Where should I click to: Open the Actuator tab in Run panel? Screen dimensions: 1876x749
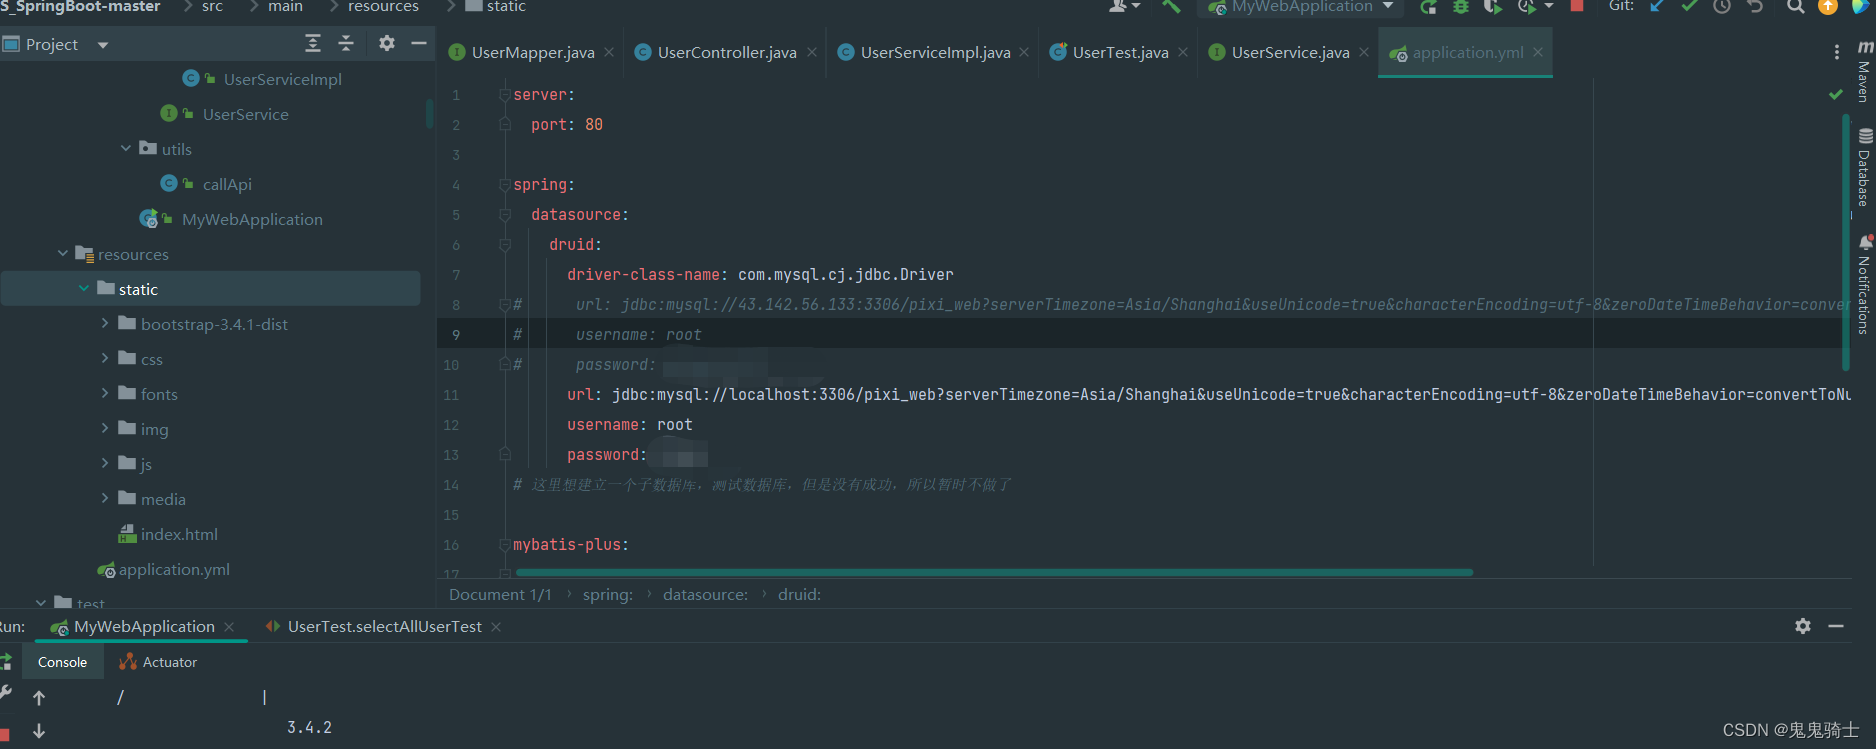pyautogui.click(x=158, y=662)
